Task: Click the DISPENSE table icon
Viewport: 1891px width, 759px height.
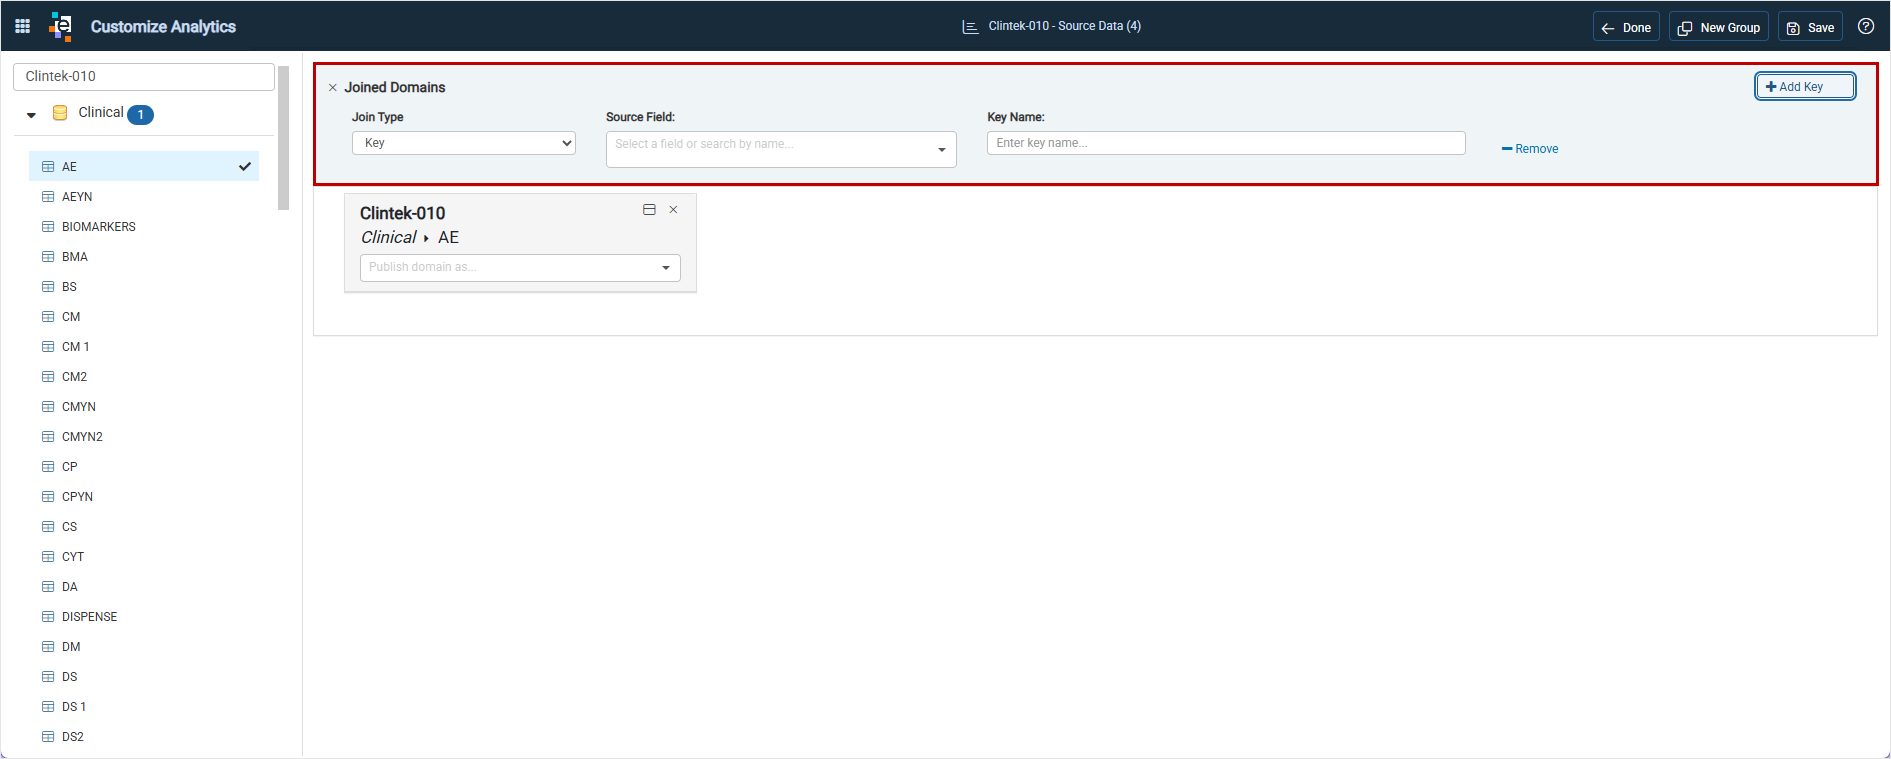Action: (48, 617)
